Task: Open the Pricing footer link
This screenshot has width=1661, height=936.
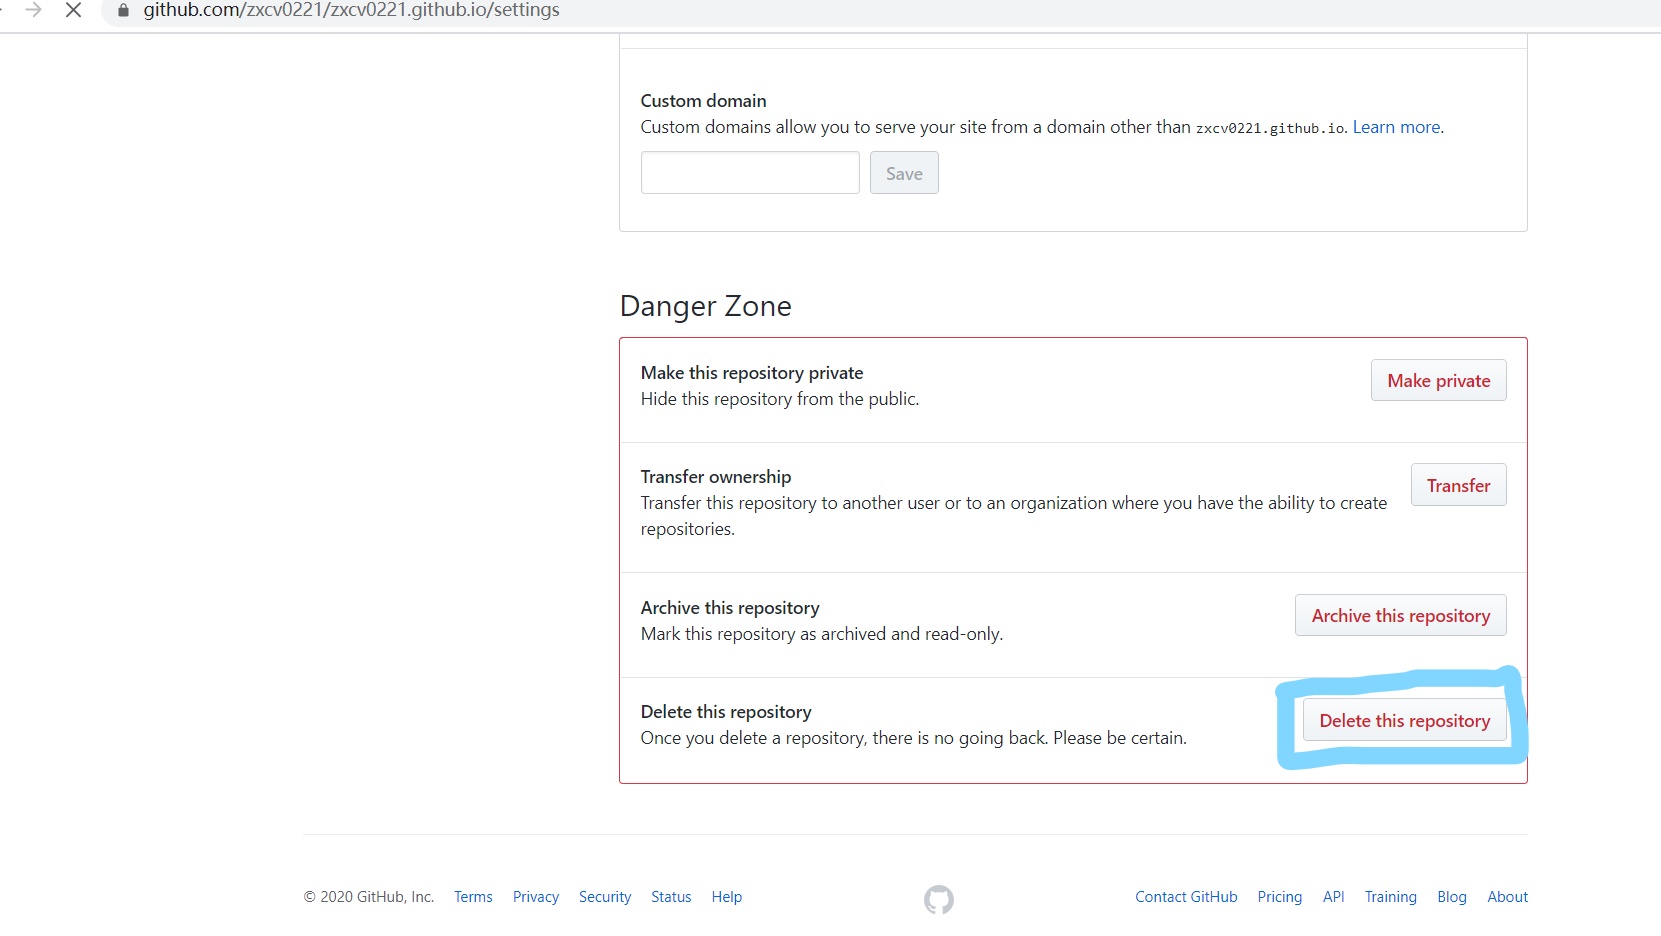Action: 1280,897
